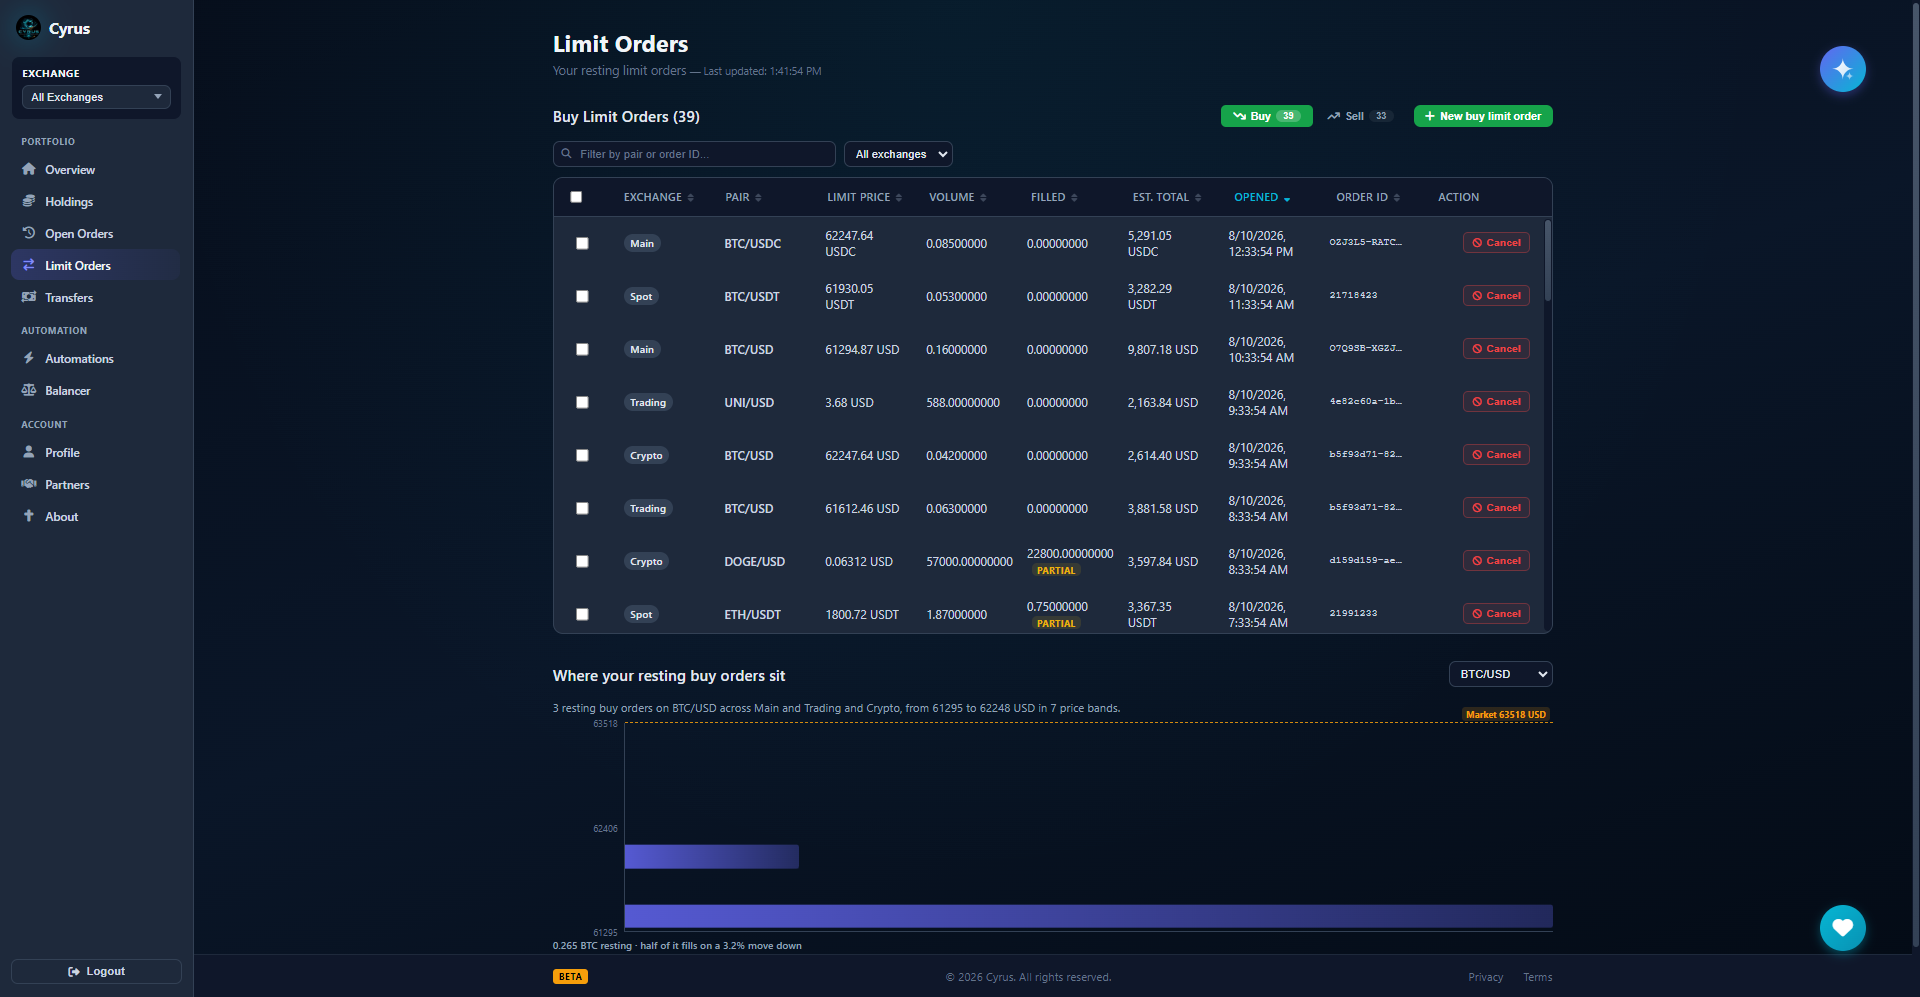Click the Balancer scales icon
The width and height of the screenshot is (1920, 997).
coord(29,390)
